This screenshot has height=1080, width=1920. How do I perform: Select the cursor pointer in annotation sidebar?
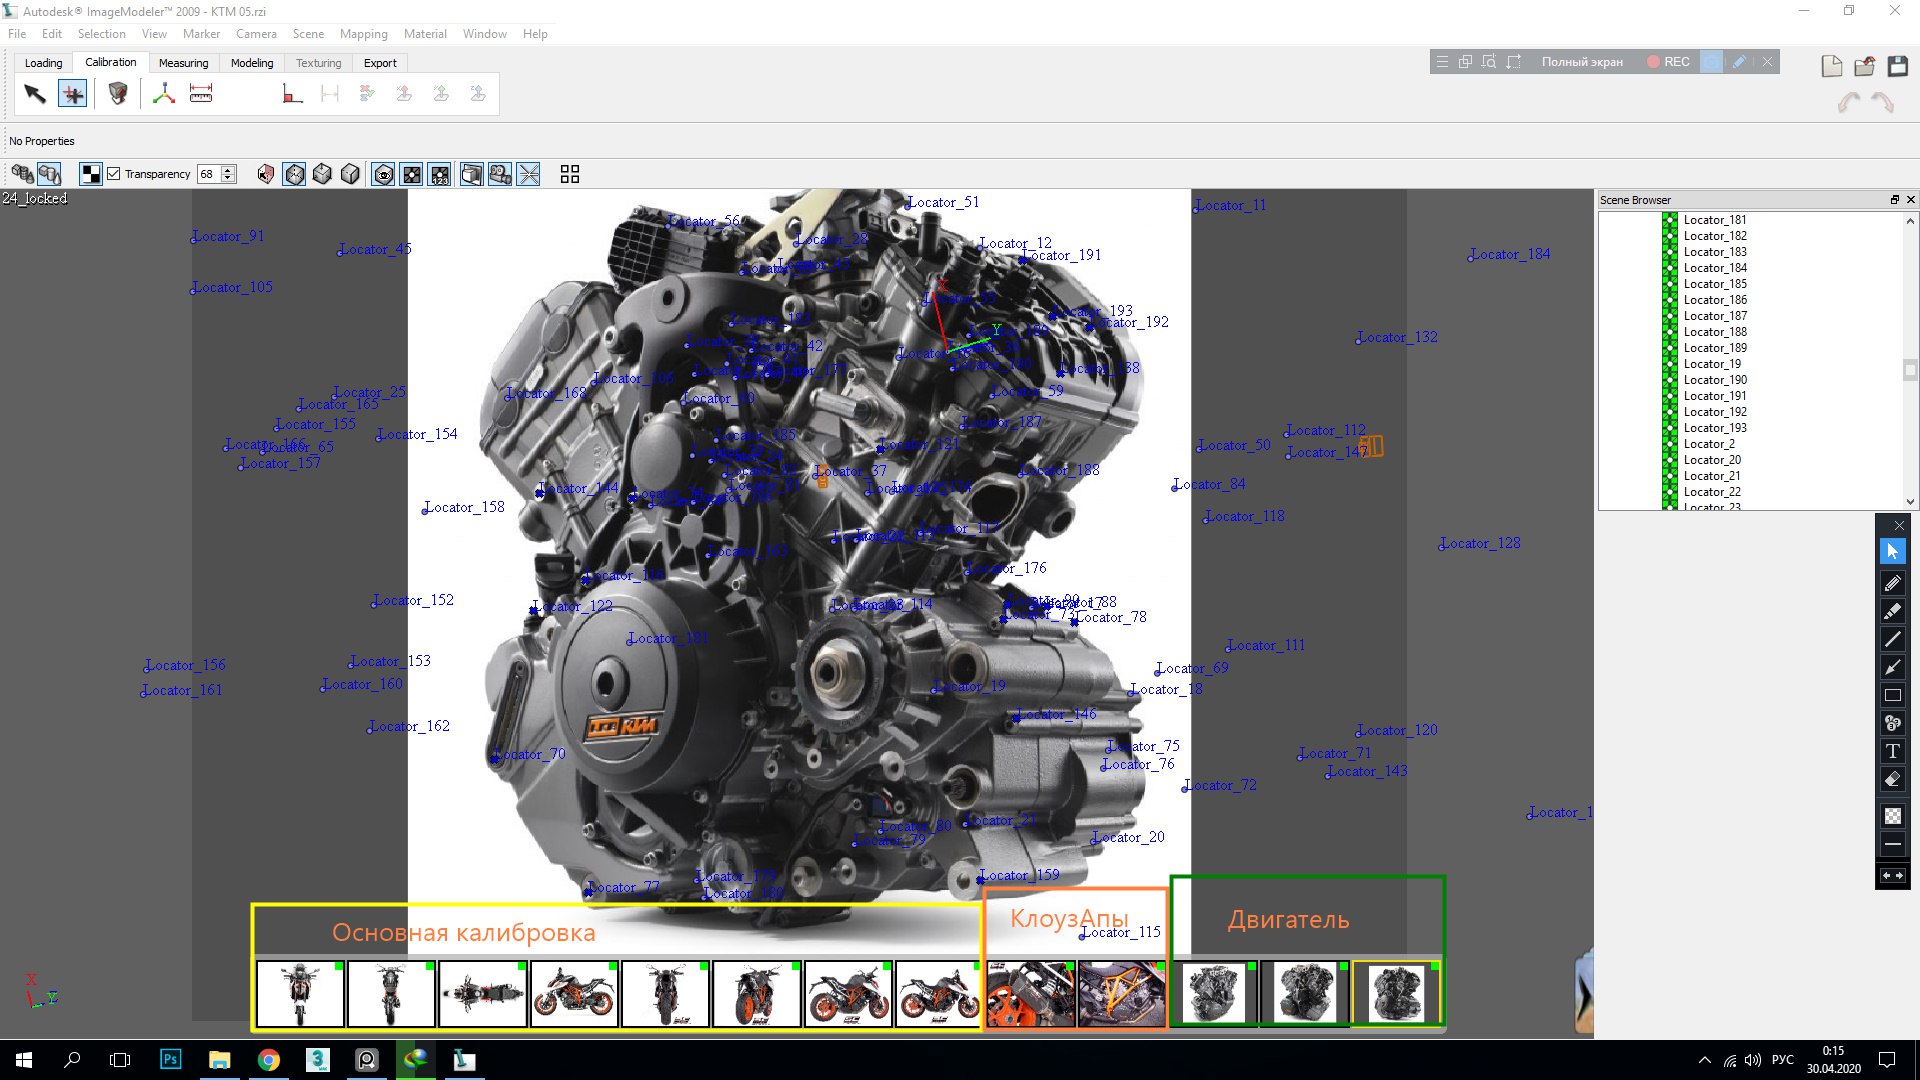tap(1892, 551)
